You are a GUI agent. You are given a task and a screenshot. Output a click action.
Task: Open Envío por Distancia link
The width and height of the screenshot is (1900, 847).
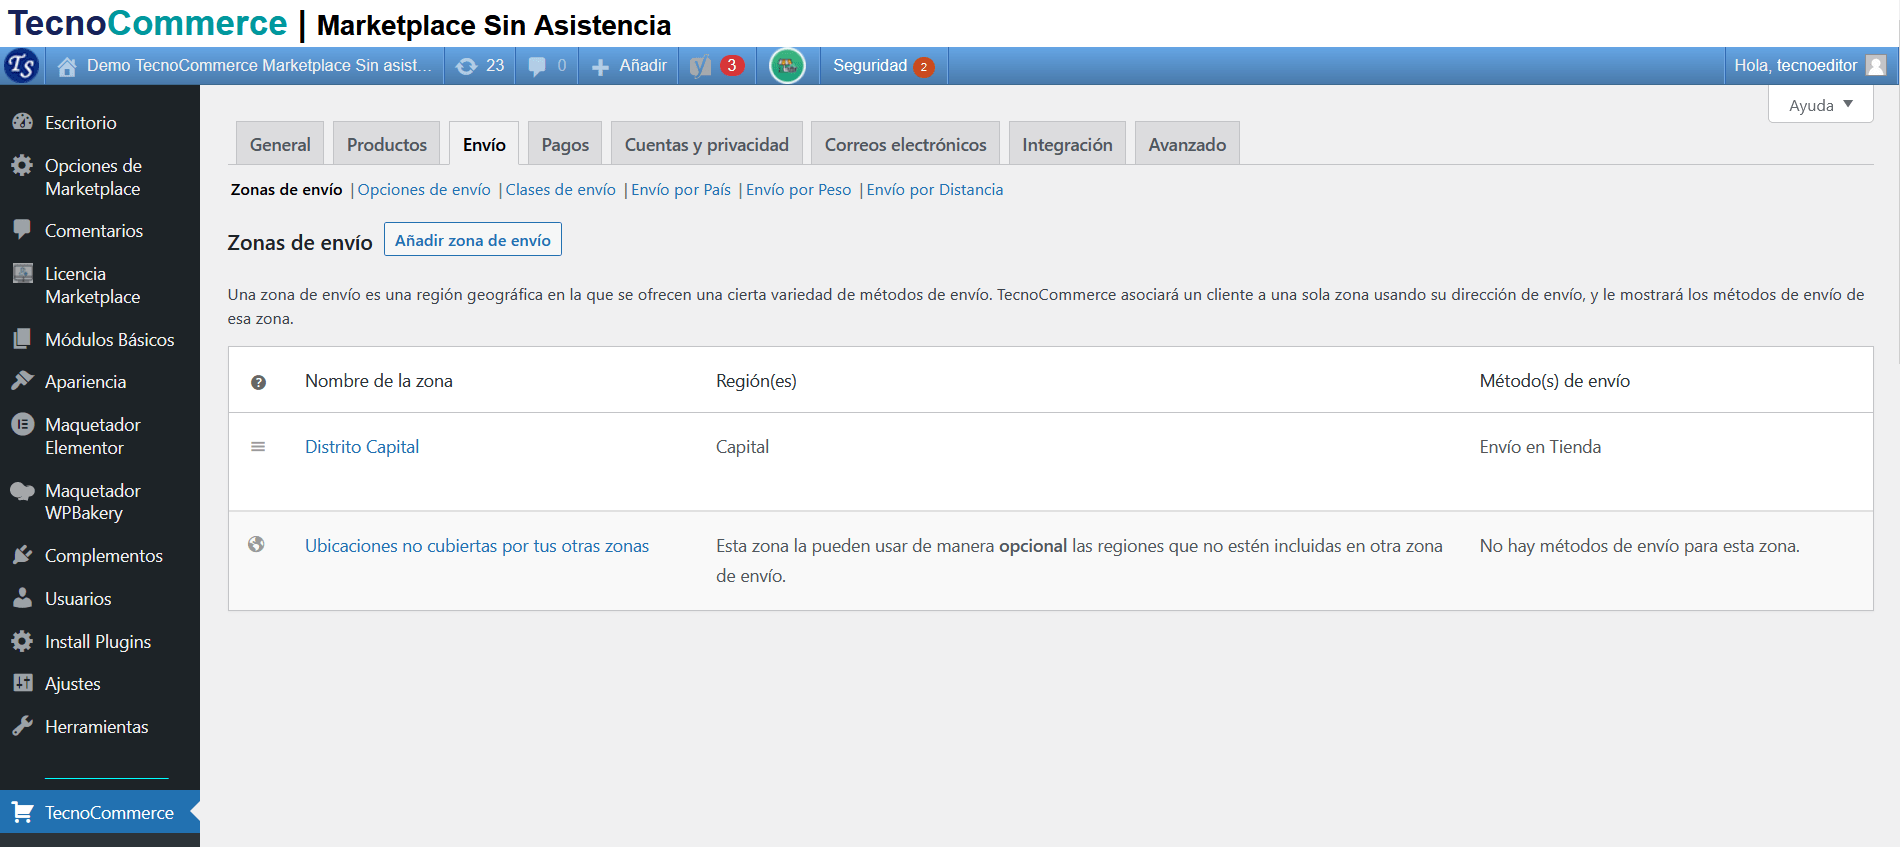(x=935, y=190)
